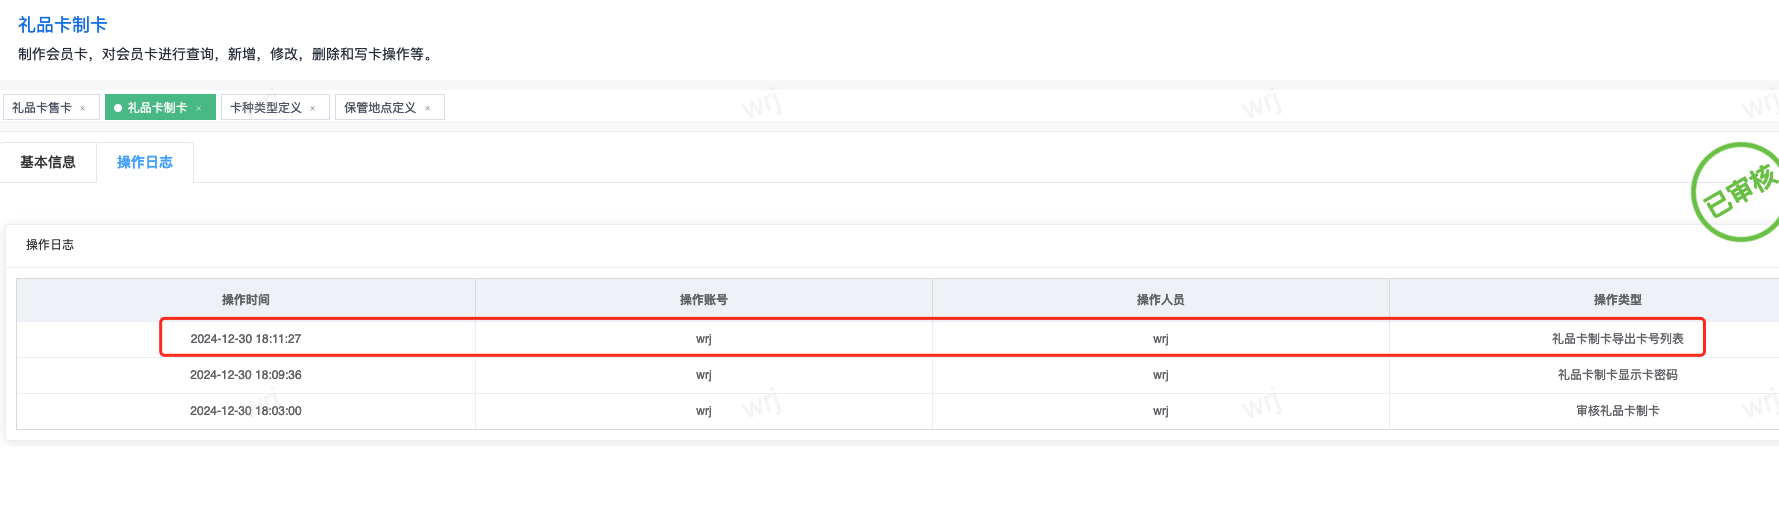Viewport: 1779px width, 517px height.
Task: Open the 保管地点定义 tab
Action: coord(380,108)
